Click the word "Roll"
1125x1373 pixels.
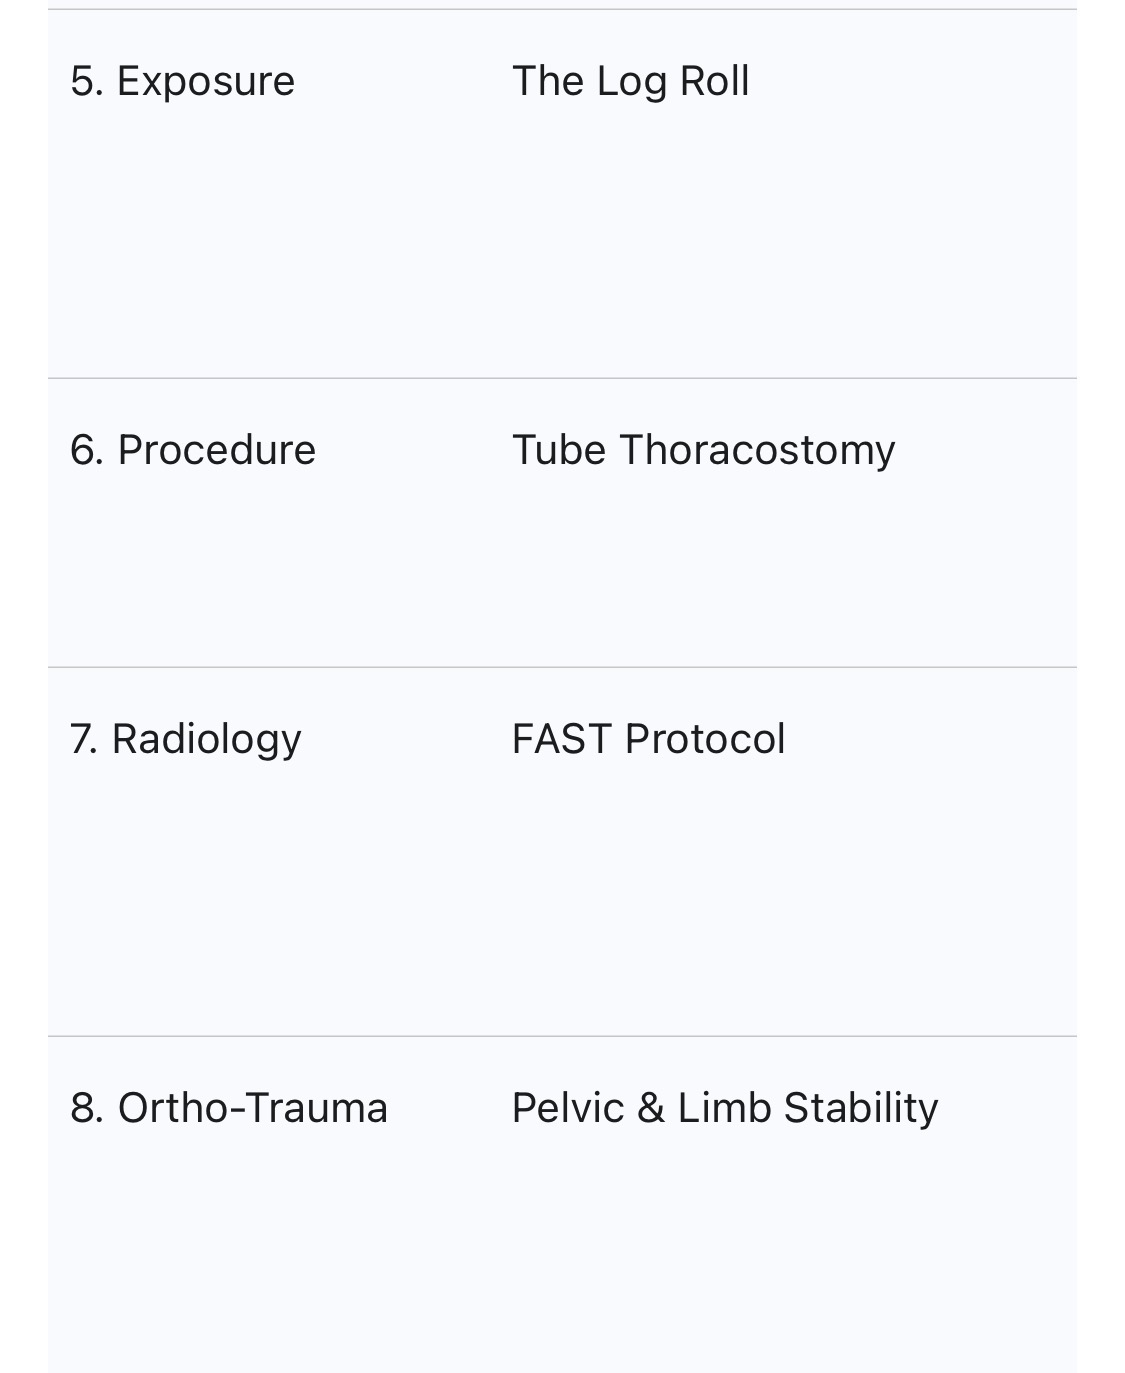point(714,81)
